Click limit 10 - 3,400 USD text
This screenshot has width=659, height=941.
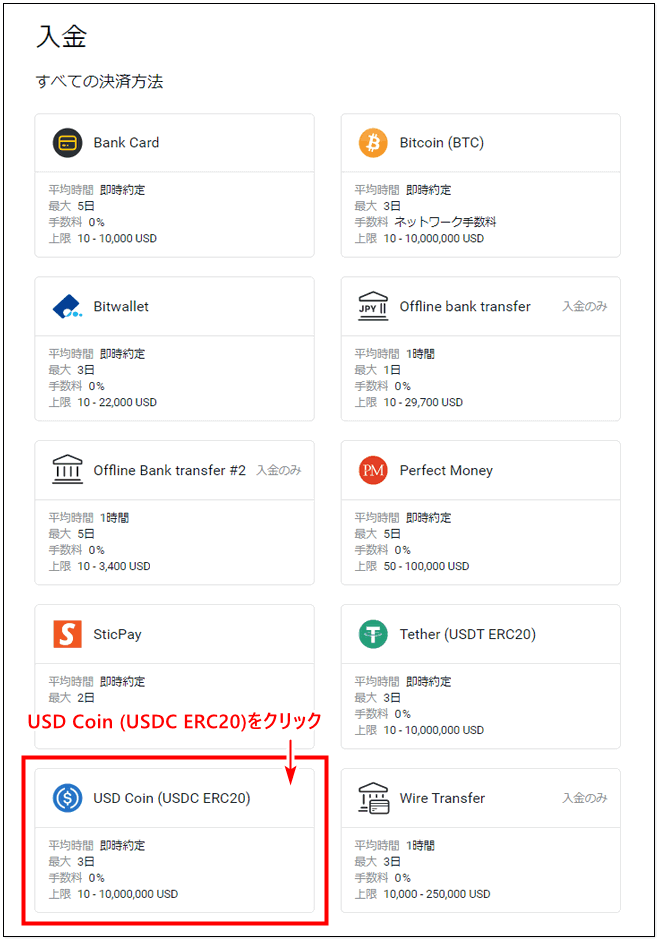click(114, 566)
